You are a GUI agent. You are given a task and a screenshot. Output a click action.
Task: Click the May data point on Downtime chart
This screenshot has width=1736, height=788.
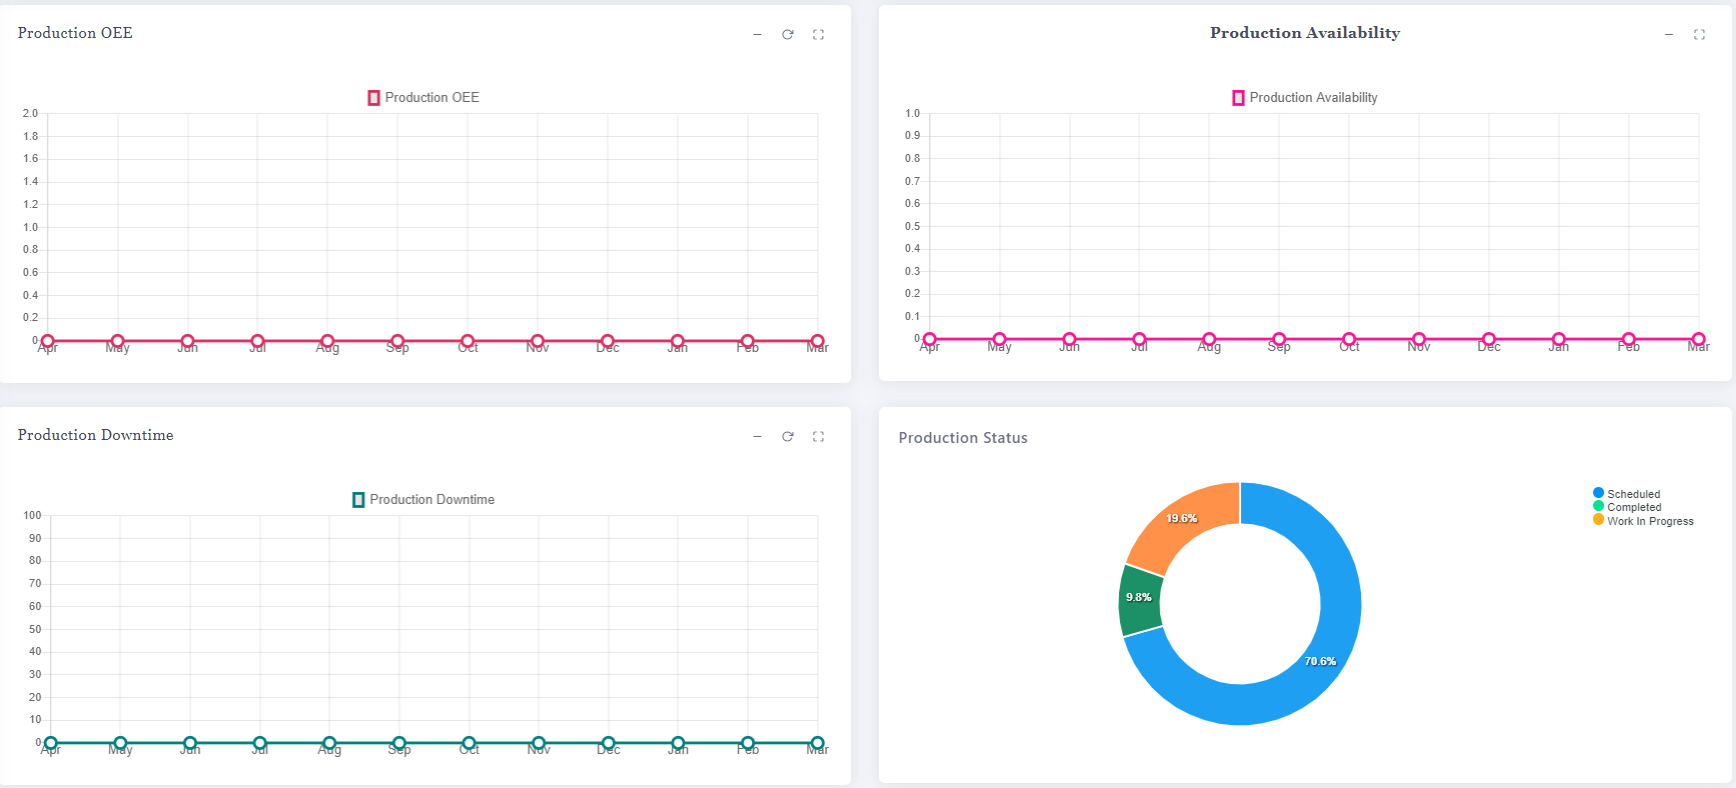click(x=120, y=743)
